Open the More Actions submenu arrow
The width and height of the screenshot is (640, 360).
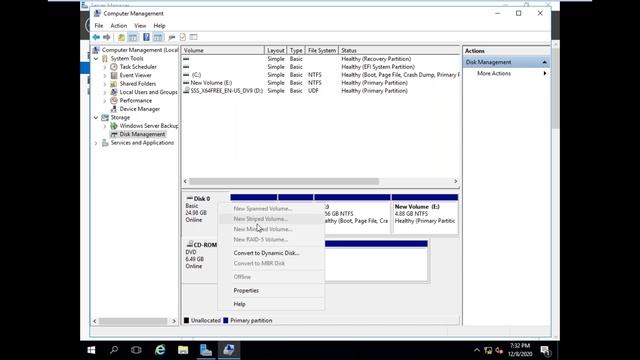[x=545, y=73]
